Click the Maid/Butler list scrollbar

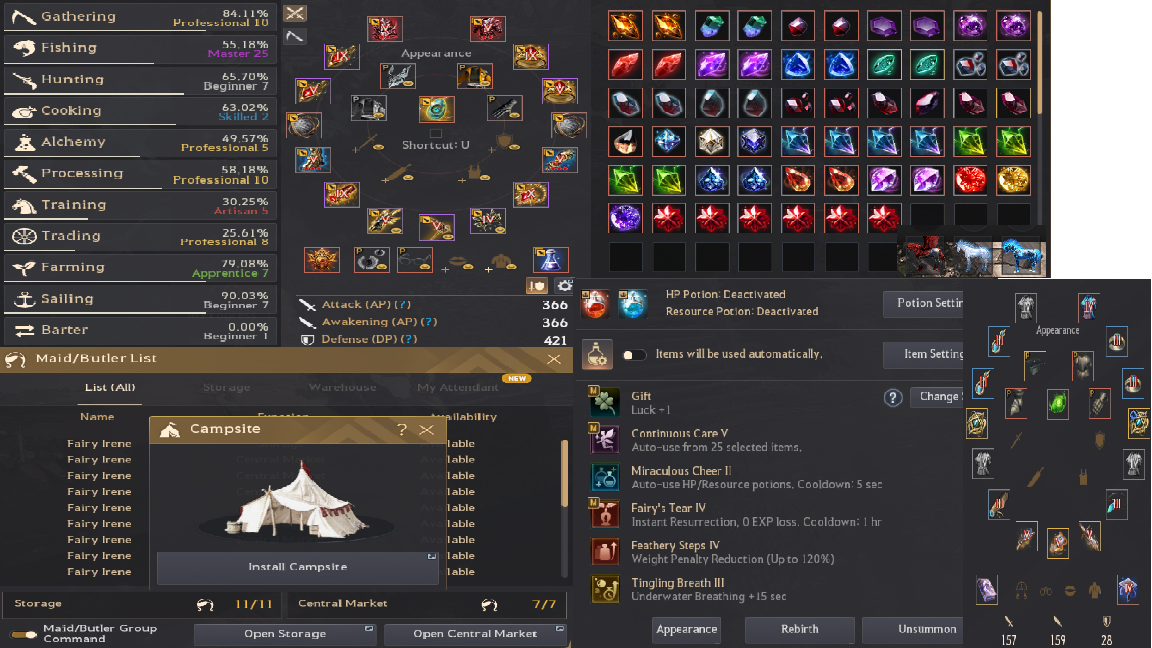pos(564,474)
